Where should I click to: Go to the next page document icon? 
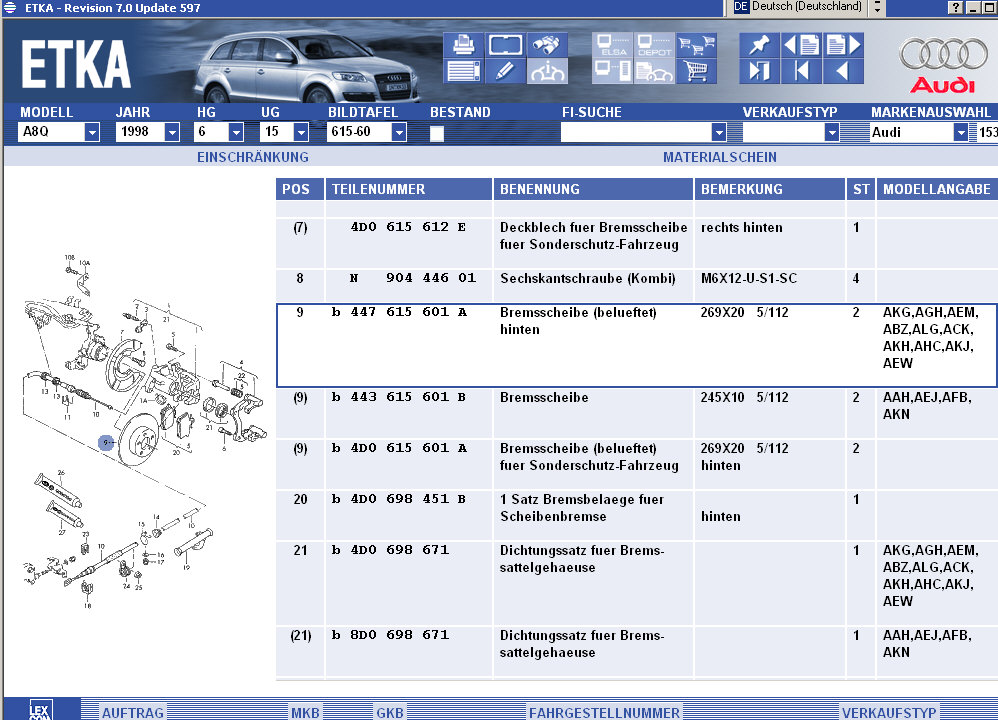(x=843, y=45)
